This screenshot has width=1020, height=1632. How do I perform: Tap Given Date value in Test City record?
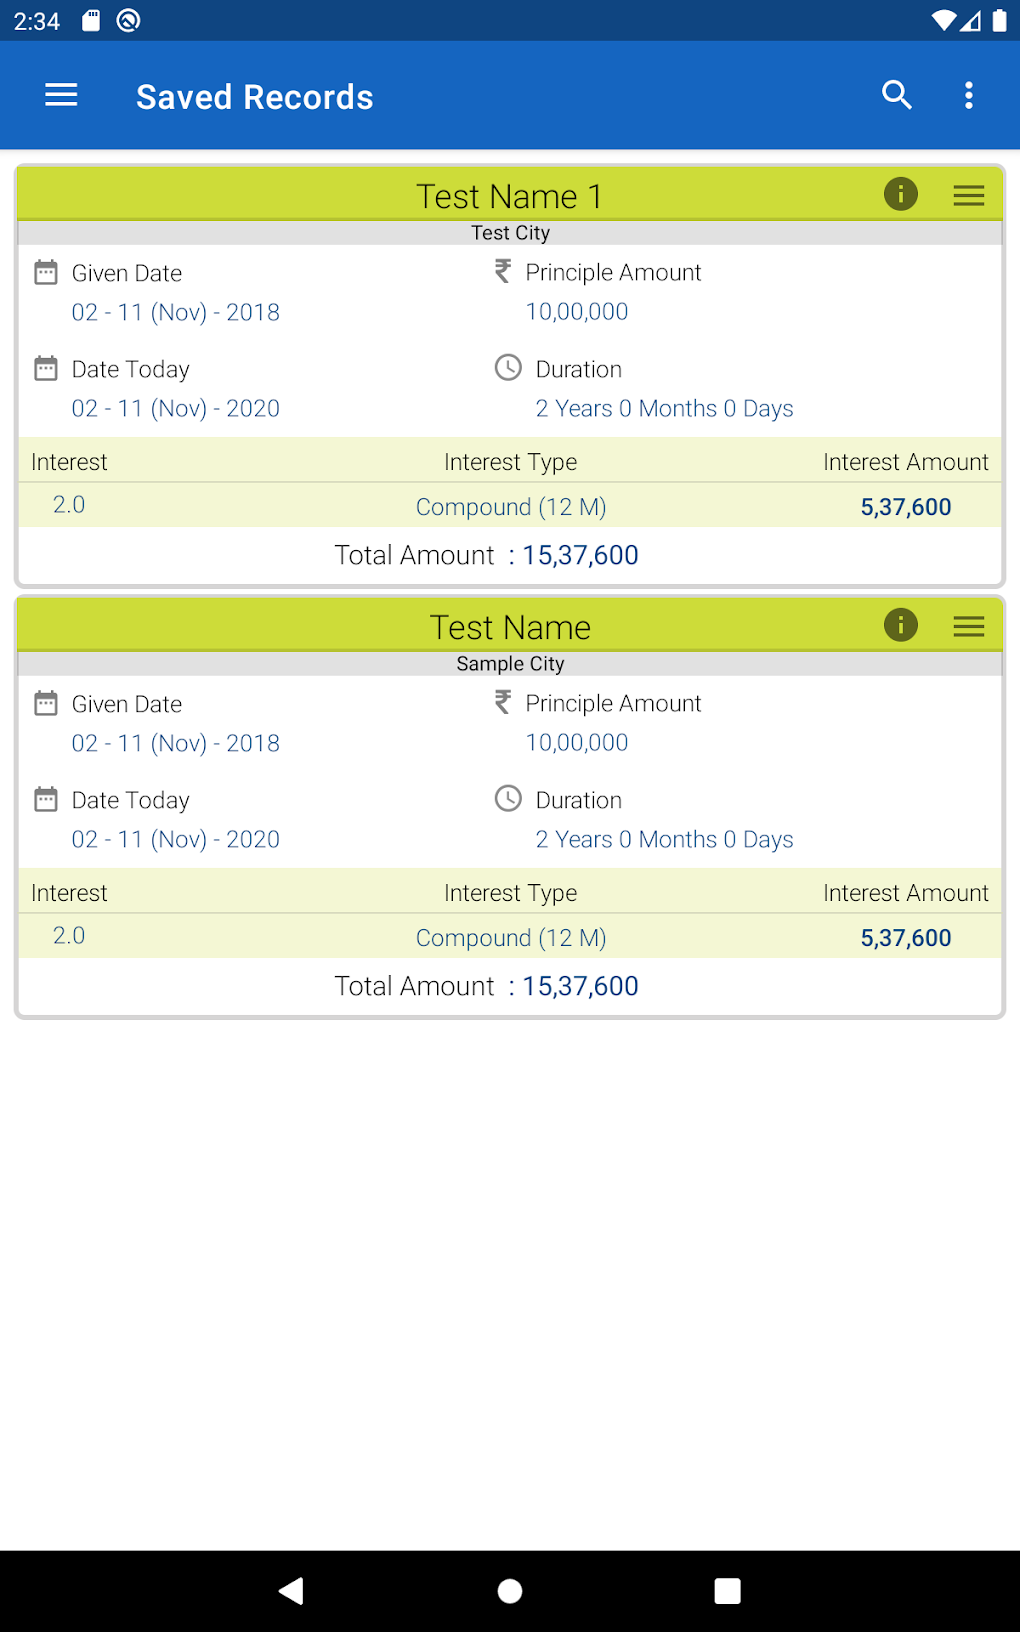pos(175,312)
